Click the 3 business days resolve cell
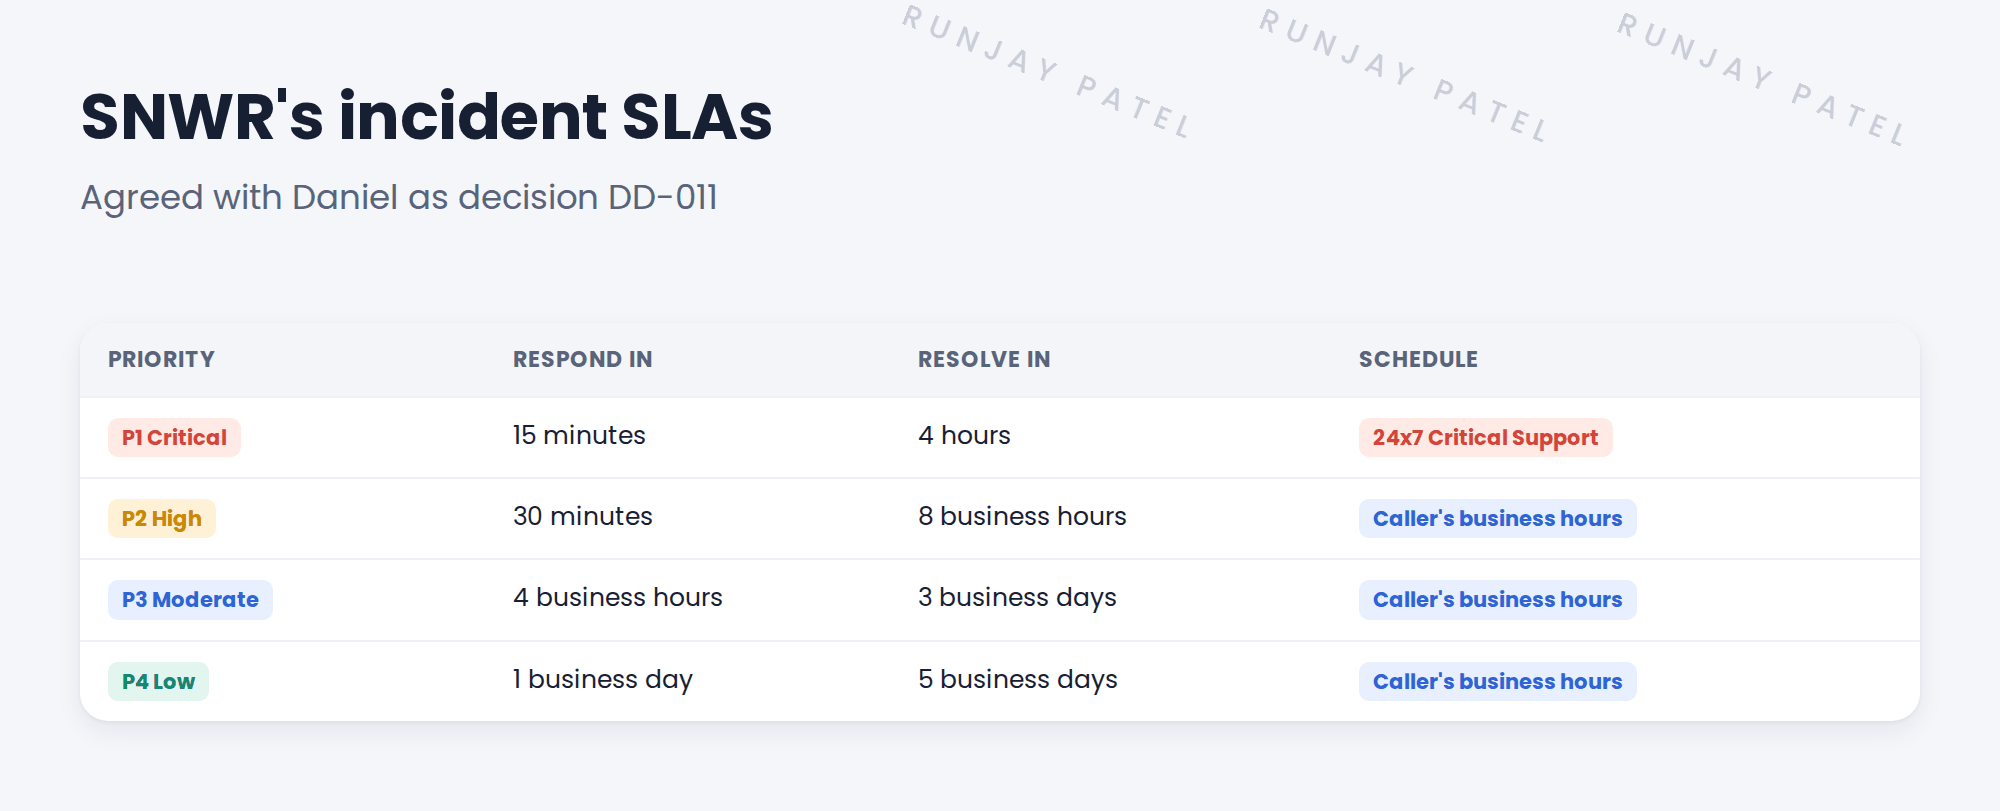This screenshot has height=811, width=2000. (x=1017, y=597)
